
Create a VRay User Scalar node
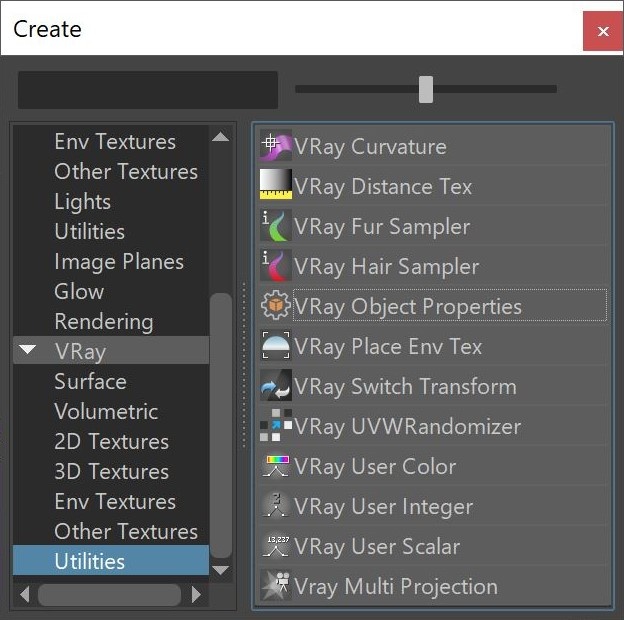click(x=377, y=546)
